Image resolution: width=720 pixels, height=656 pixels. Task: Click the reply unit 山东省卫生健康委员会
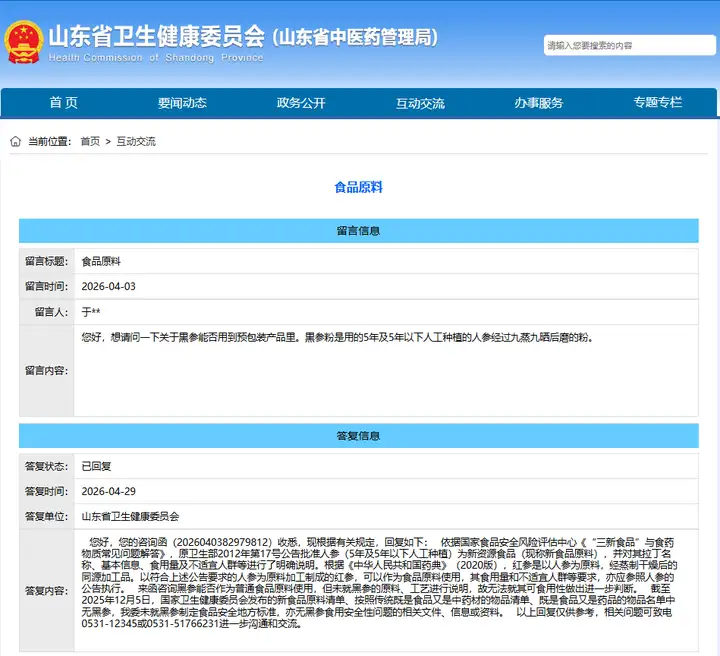click(x=130, y=516)
